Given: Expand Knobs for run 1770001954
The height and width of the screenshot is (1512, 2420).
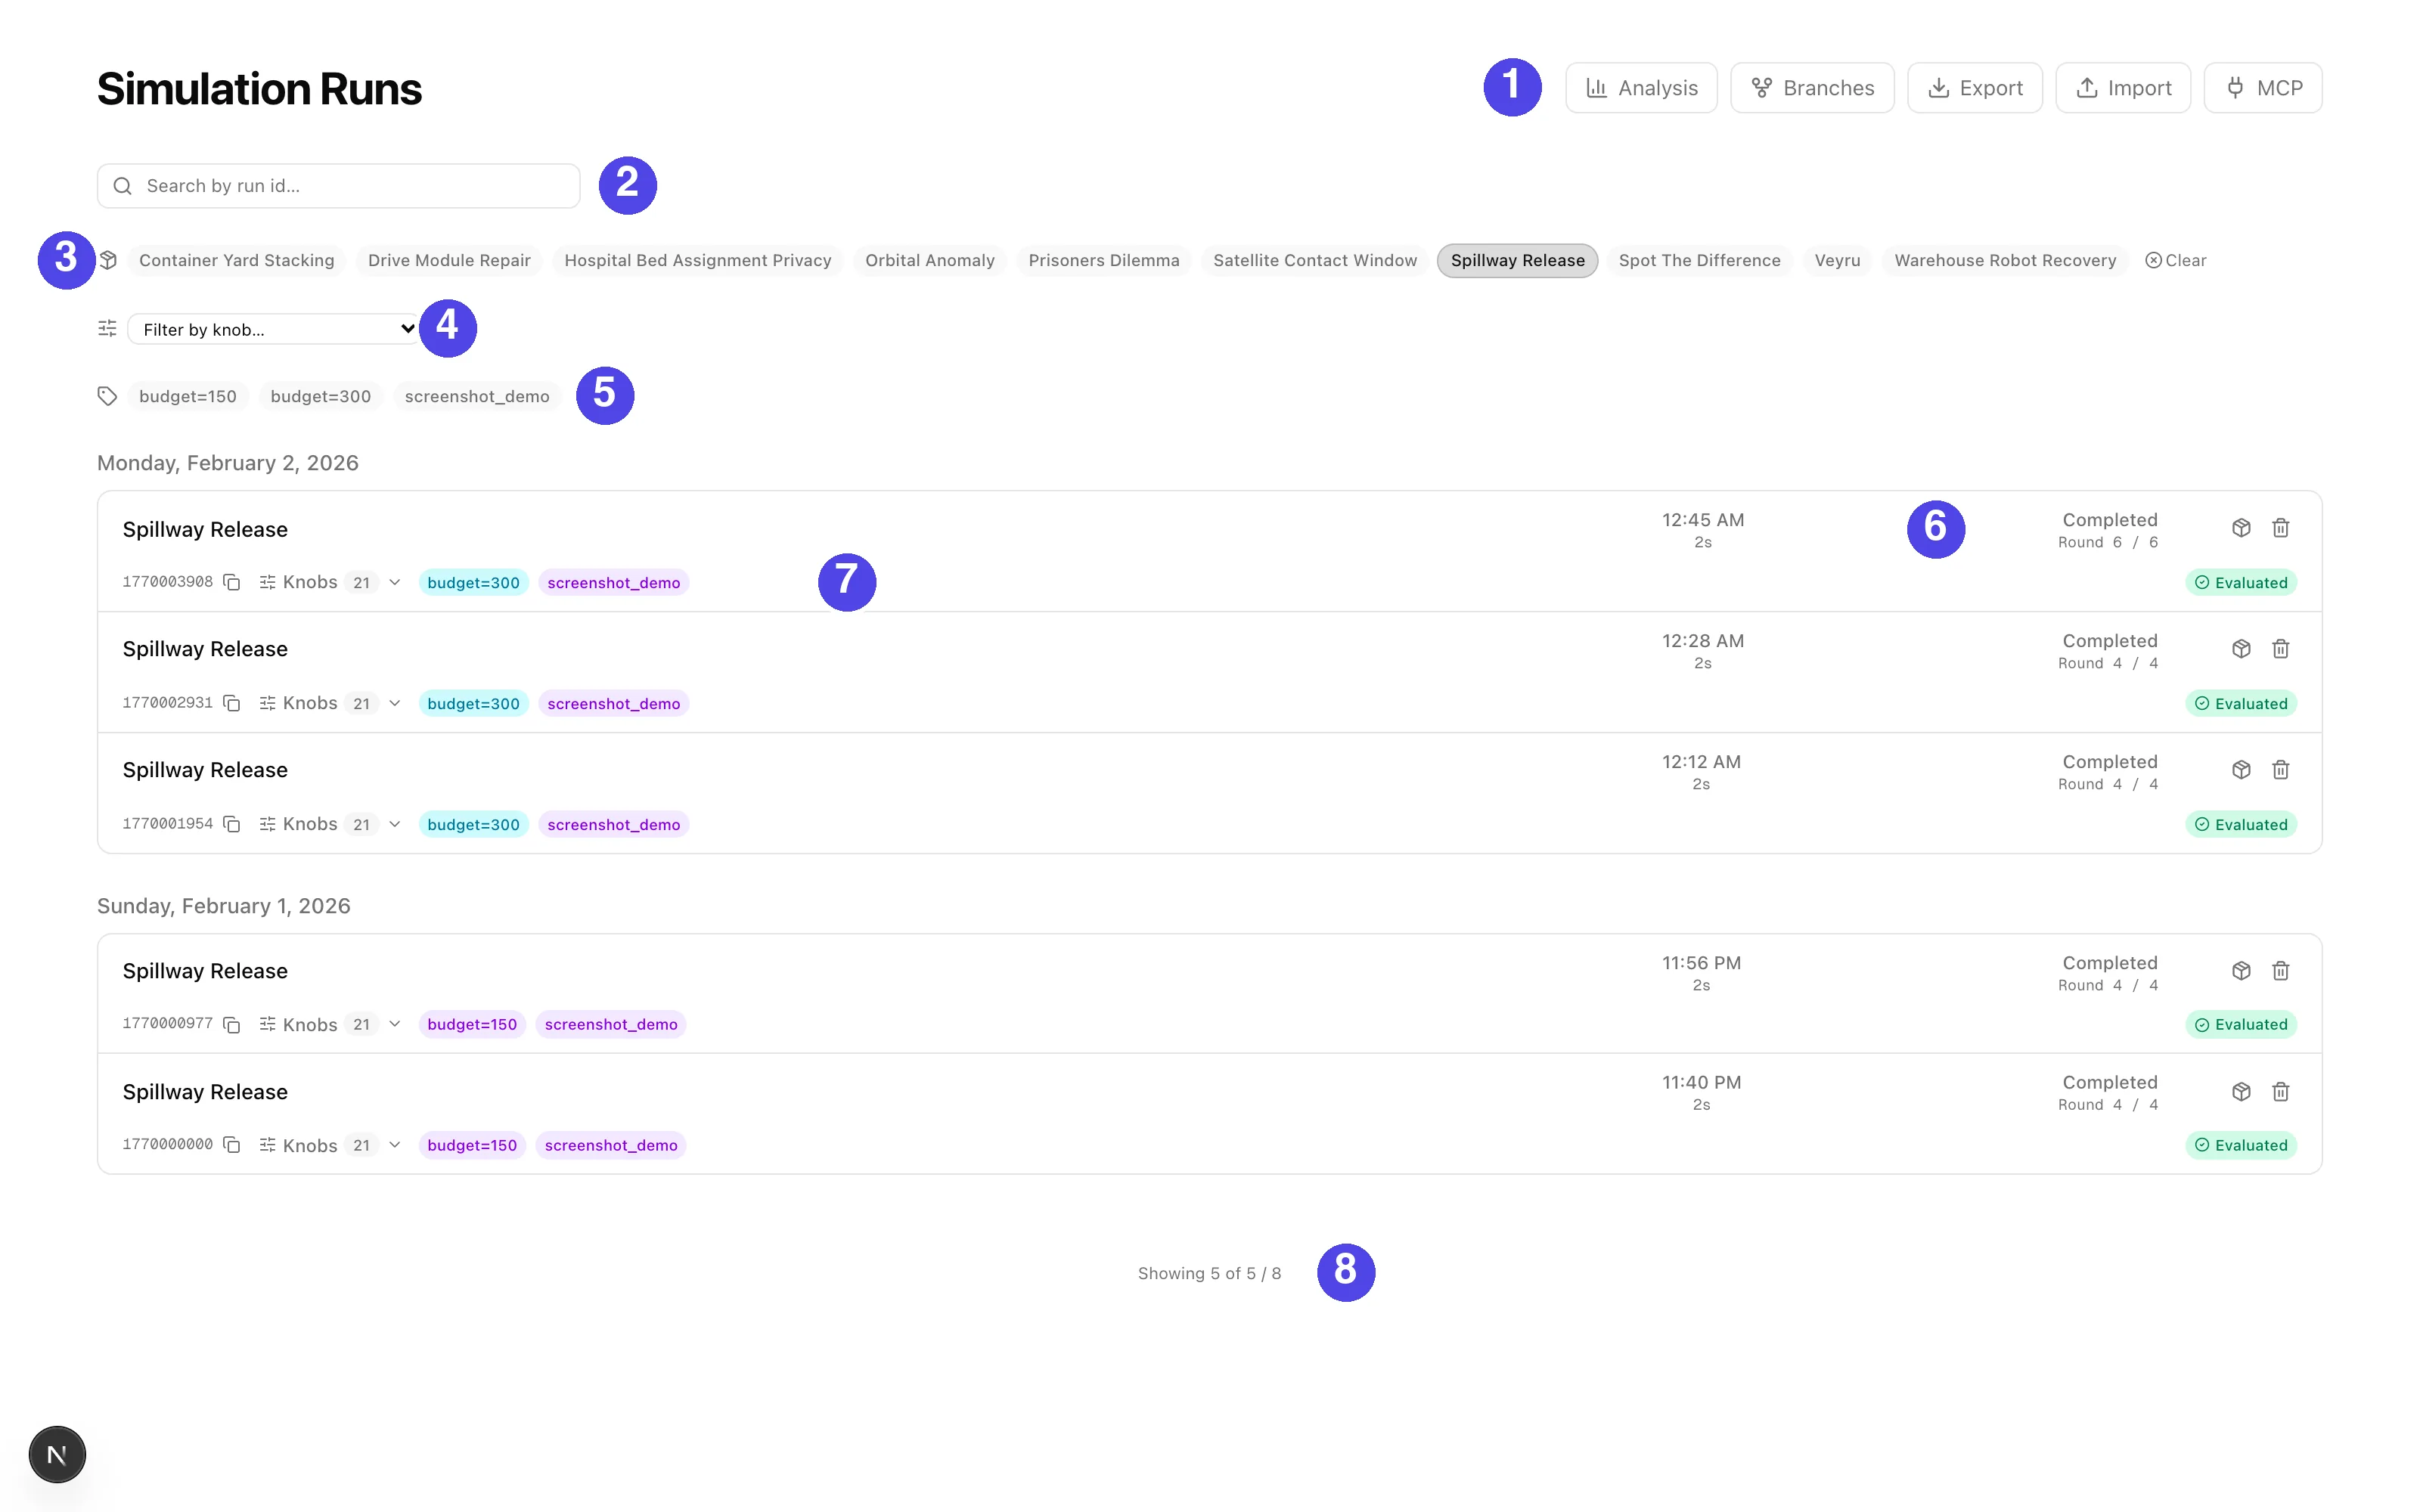Looking at the screenshot, I should (x=330, y=824).
